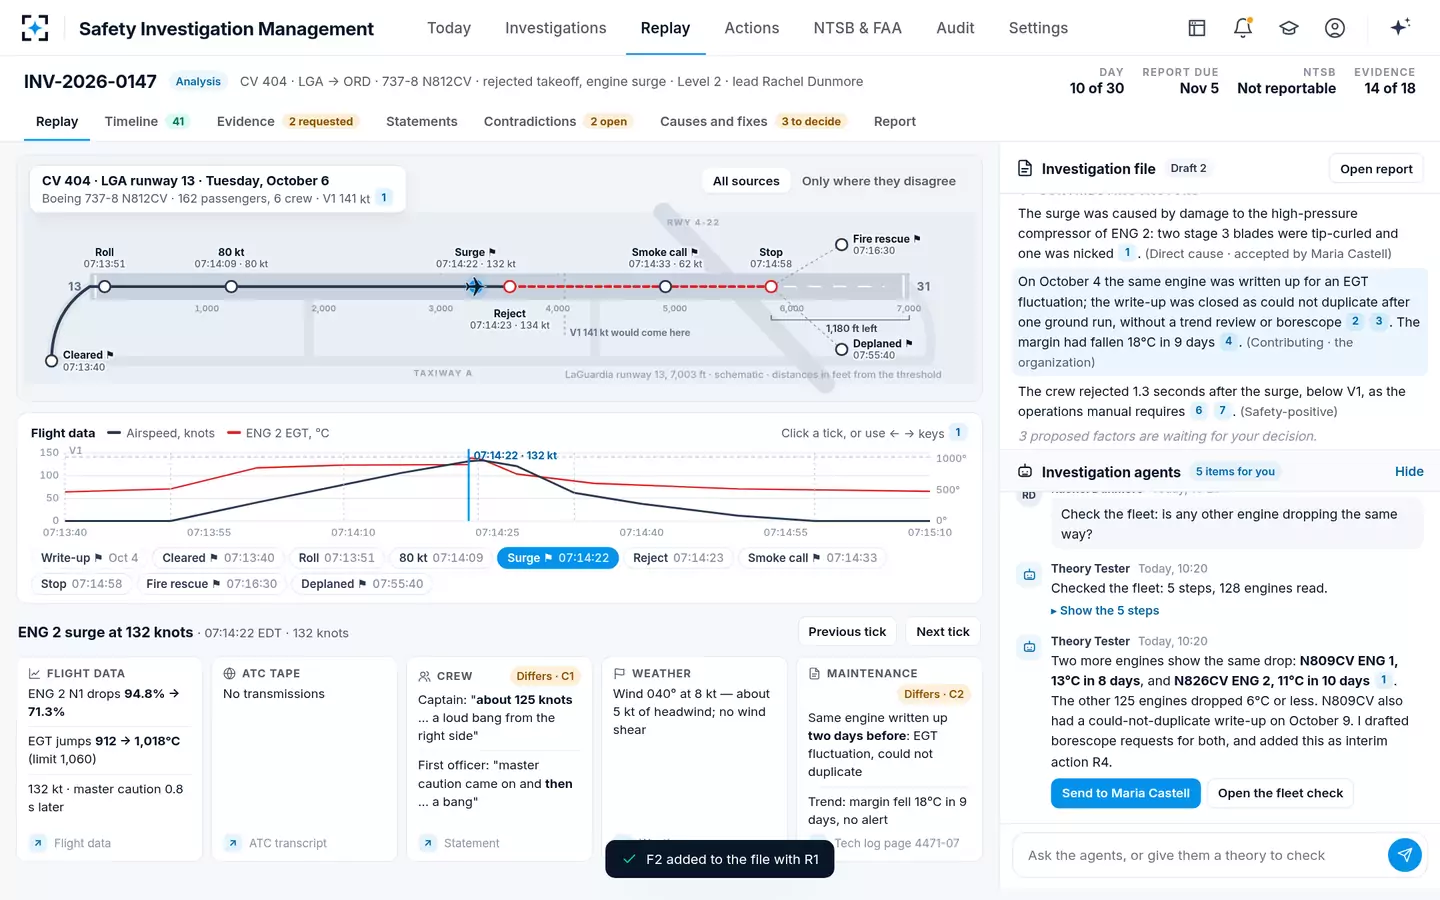Go to the Next tick
This screenshot has height=900, width=1440.
point(943,632)
